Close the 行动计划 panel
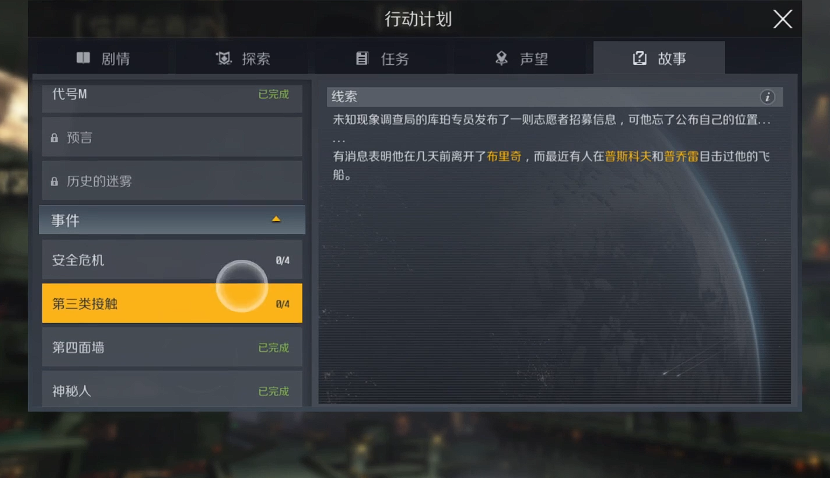The width and height of the screenshot is (830, 478). pyautogui.click(x=782, y=19)
